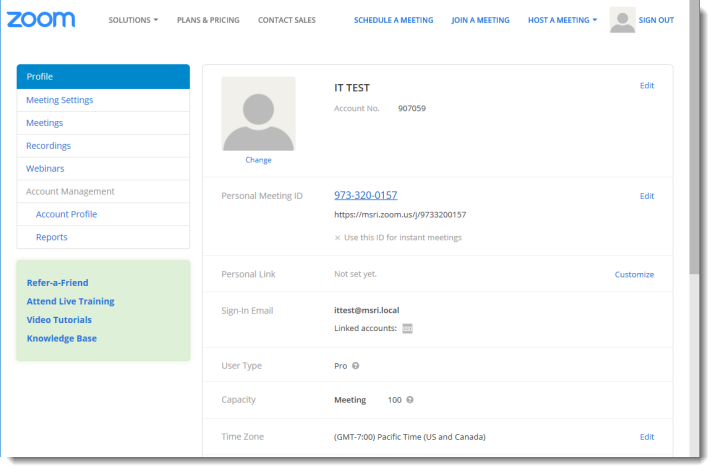Click the Pacific Time zone value

(x=409, y=437)
